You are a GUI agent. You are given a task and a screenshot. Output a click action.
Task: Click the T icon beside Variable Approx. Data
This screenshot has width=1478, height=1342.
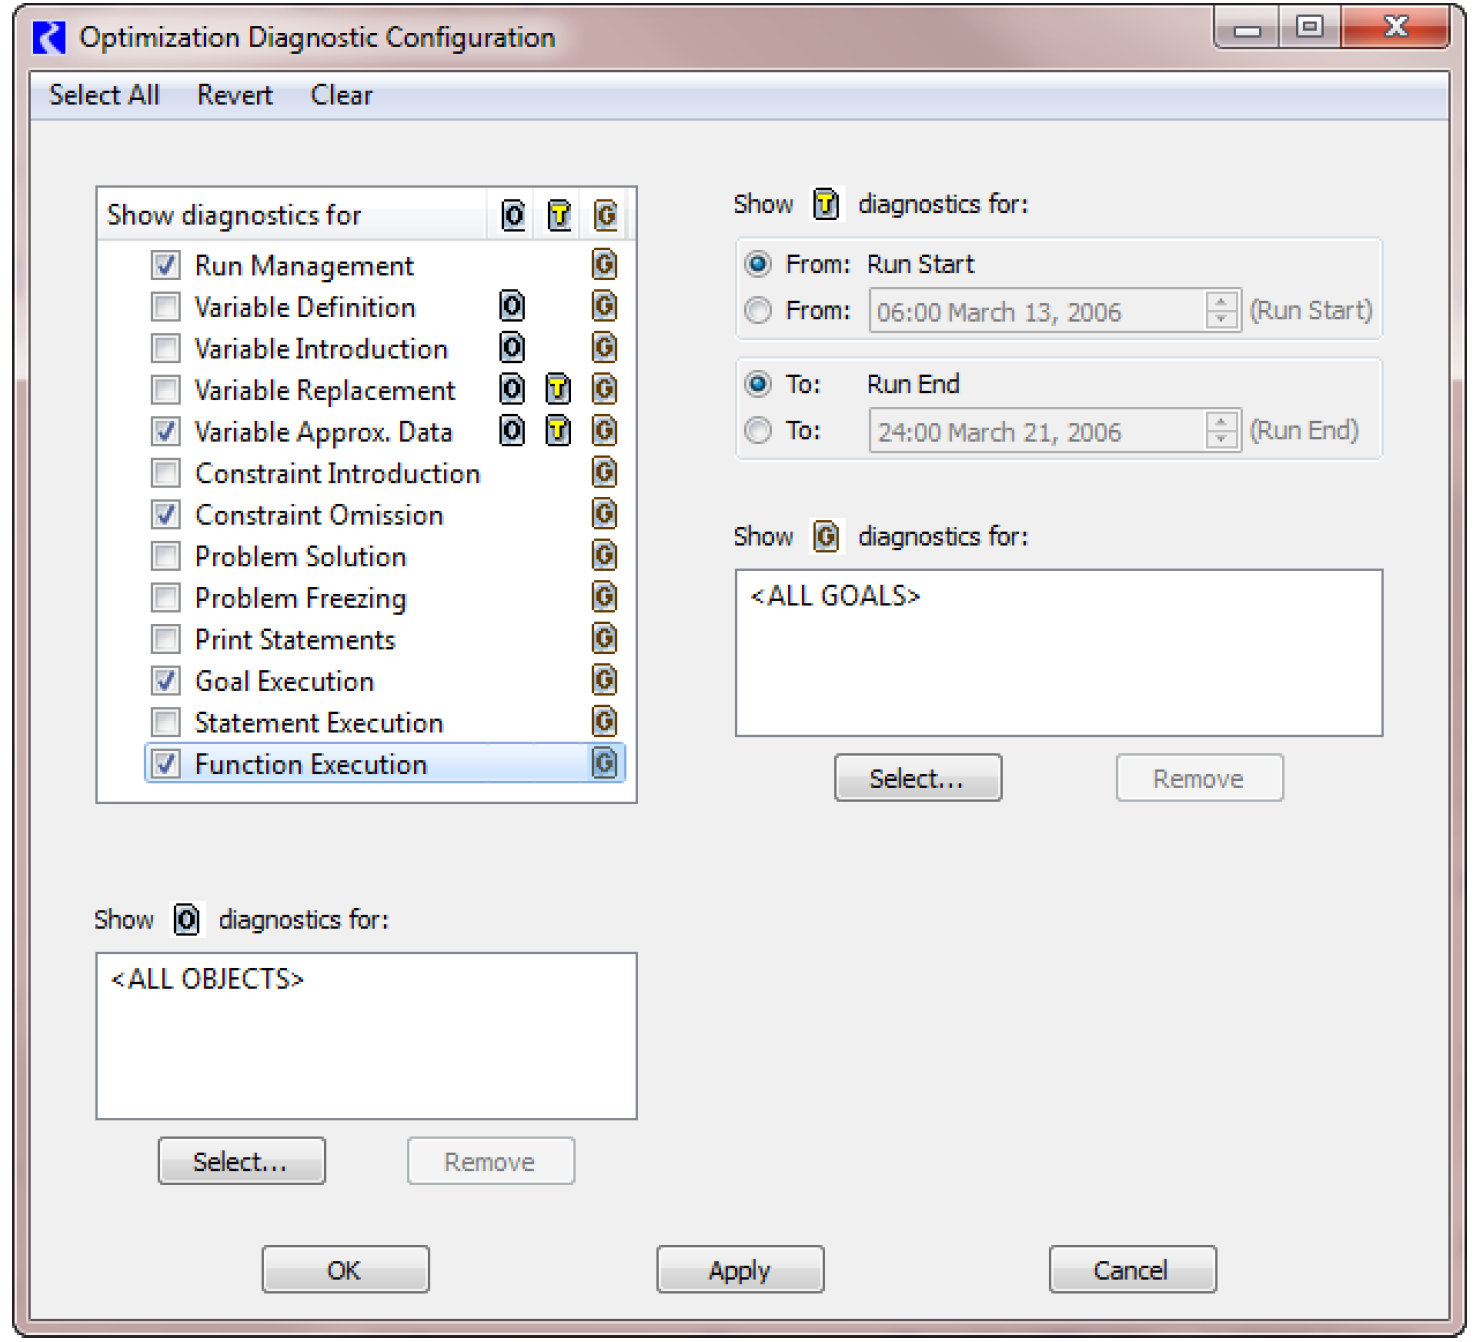[558, 431]
